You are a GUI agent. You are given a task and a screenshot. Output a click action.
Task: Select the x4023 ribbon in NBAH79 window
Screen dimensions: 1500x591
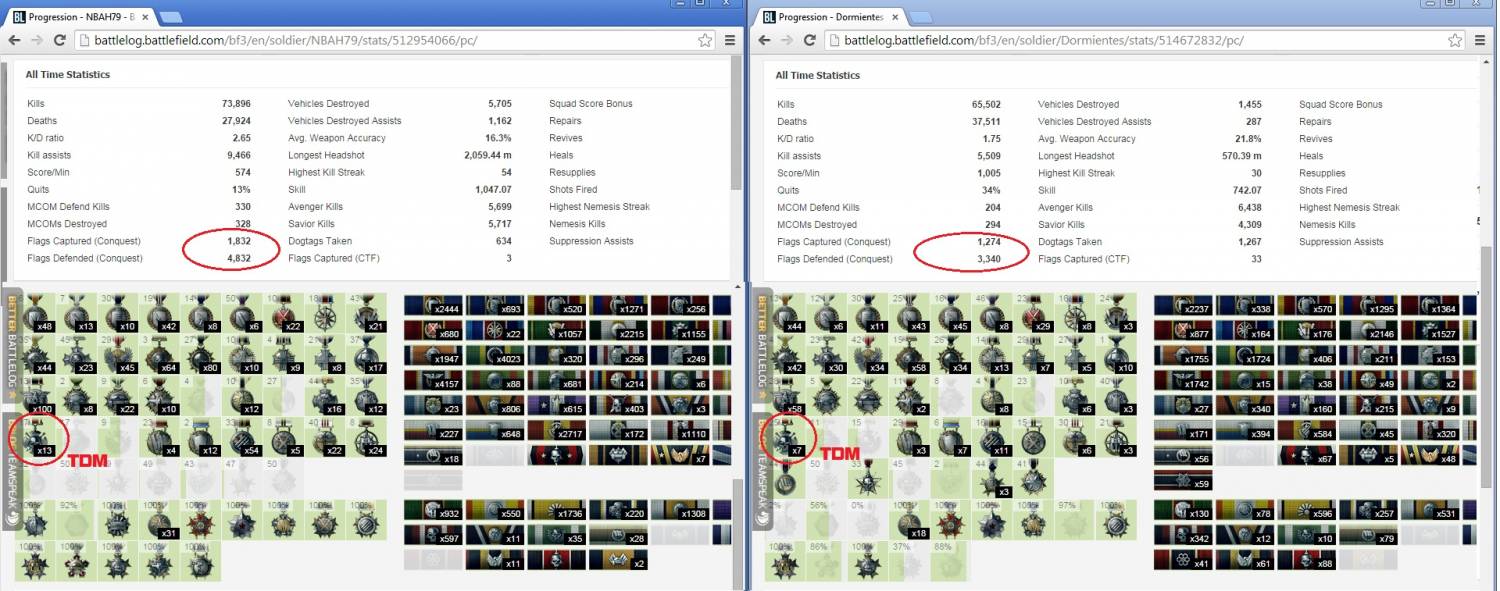[x=494, y=355]
